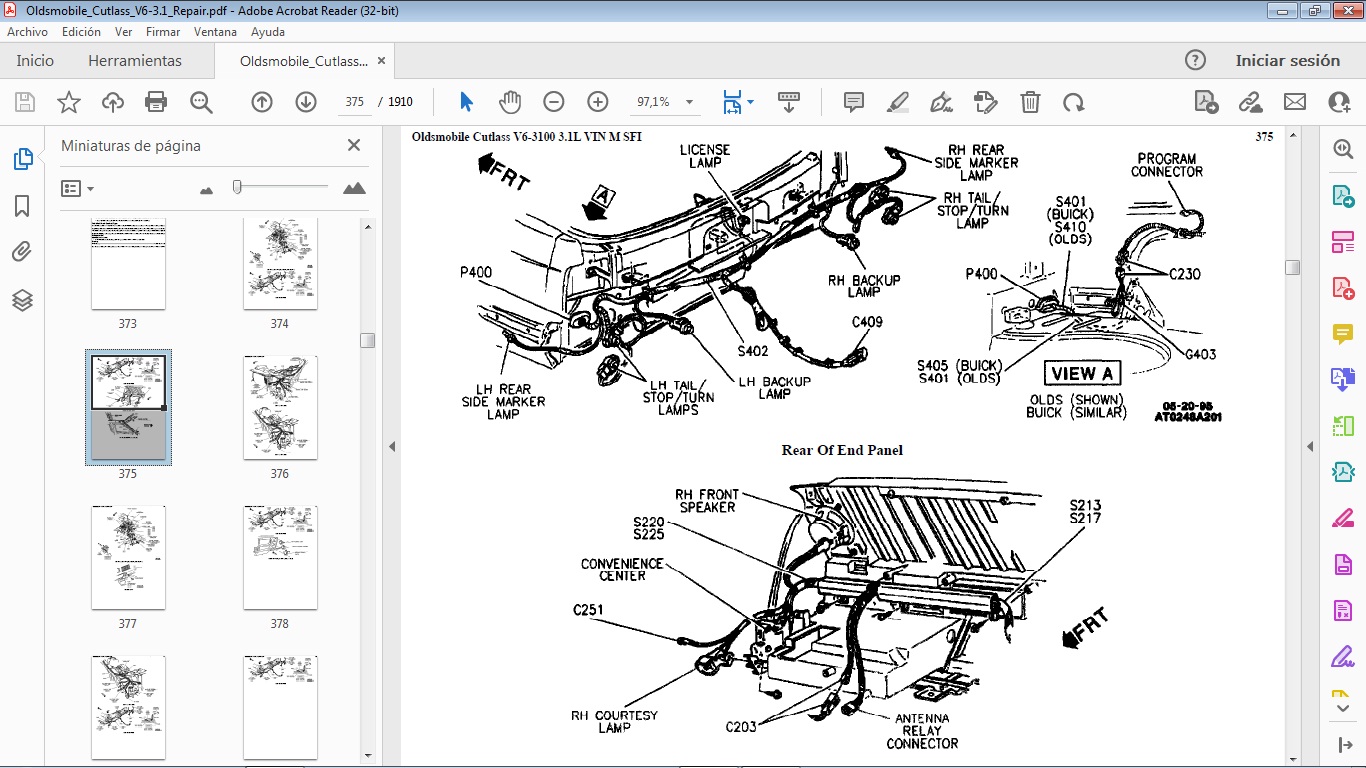The width and height of the screenshot is (1366, 768).
Task: Select page 378 thumbnail
Action: [280, 557]
